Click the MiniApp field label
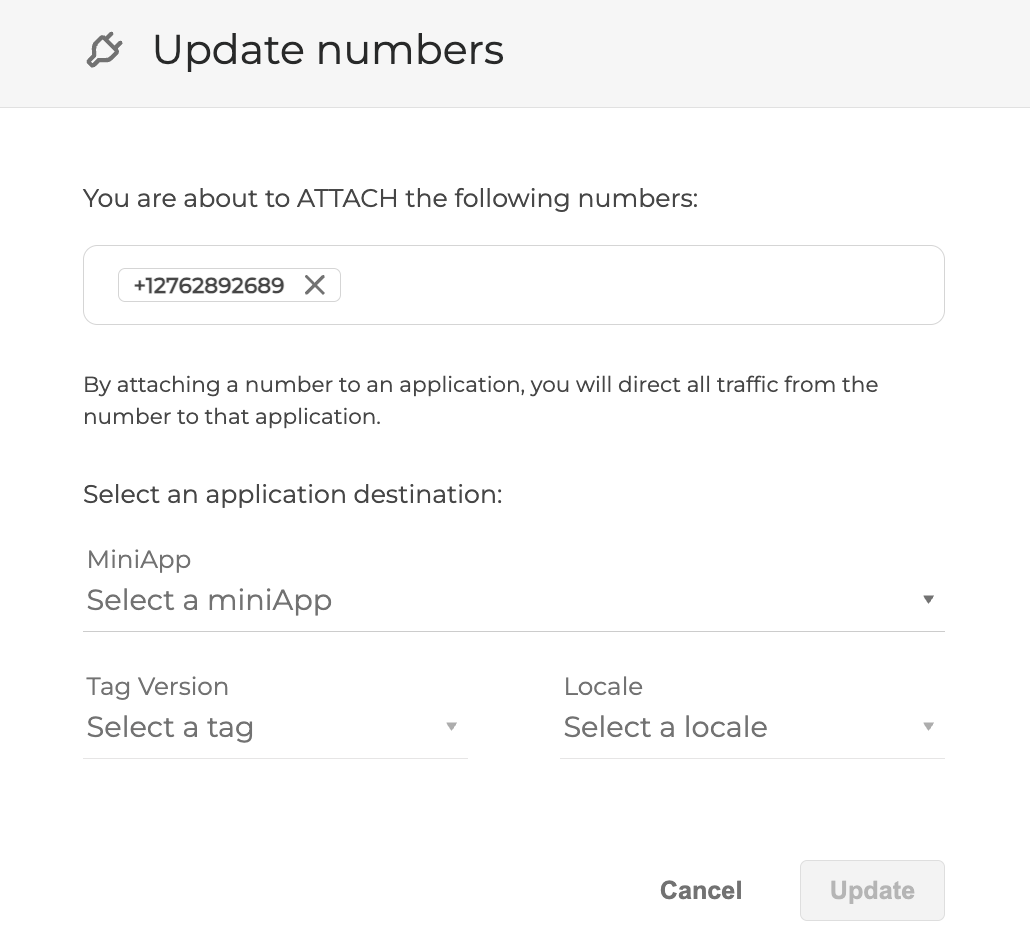Viewport: 1030px width, 944px height. point(139,559)
